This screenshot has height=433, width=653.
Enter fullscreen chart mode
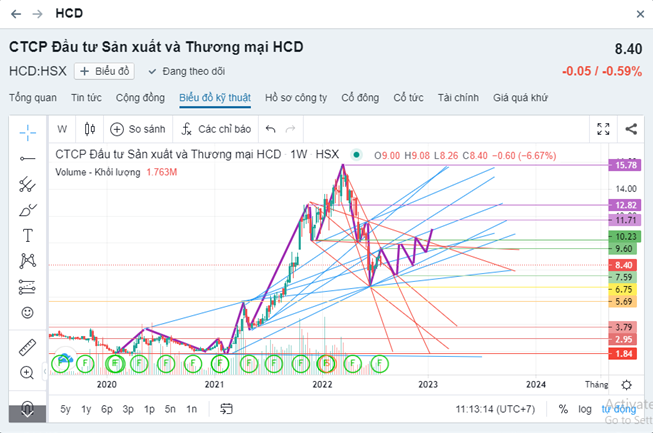tap(603, 129)
